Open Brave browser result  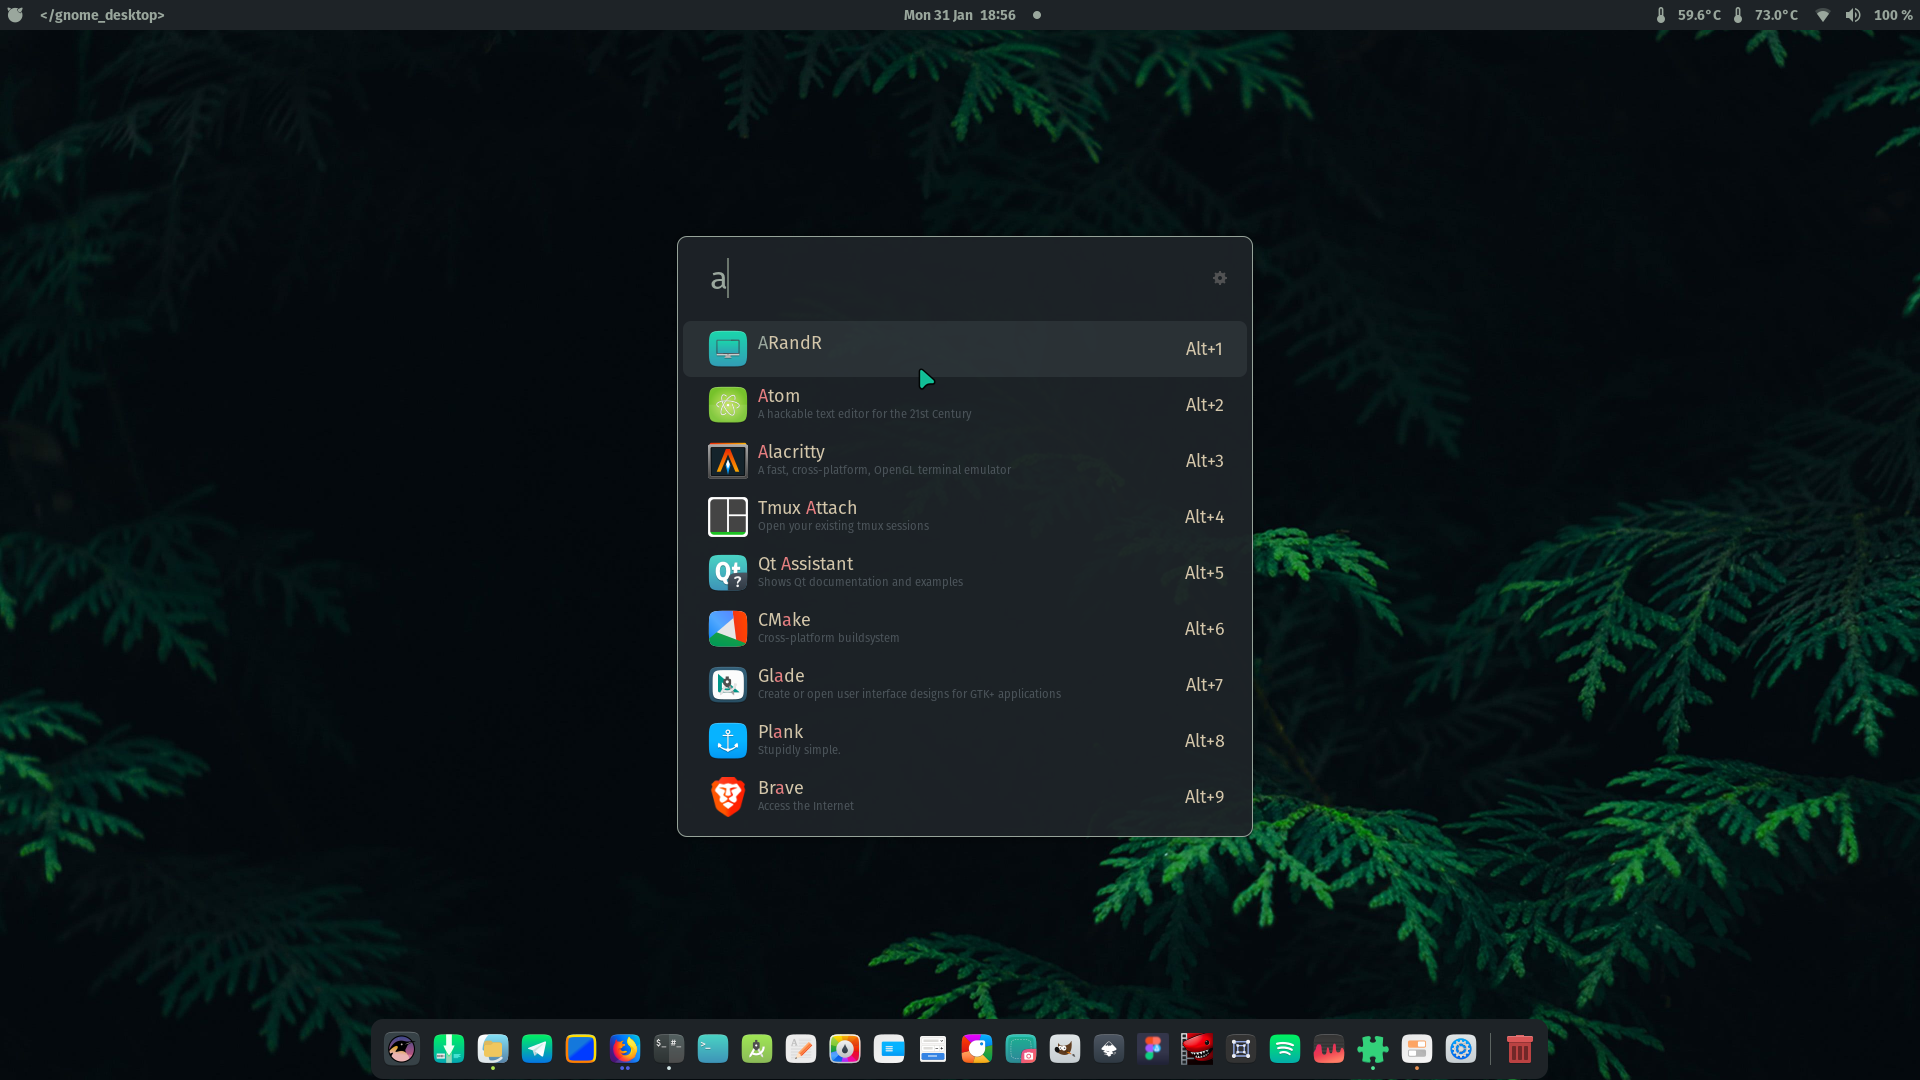tap(964, 797)
